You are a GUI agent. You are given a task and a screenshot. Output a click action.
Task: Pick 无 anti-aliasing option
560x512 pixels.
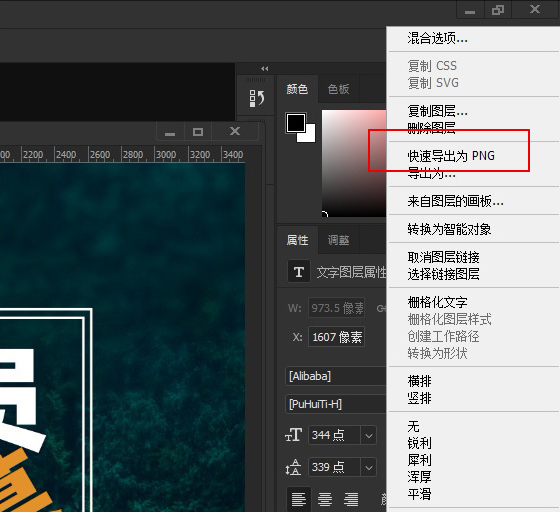click(414, 426)
